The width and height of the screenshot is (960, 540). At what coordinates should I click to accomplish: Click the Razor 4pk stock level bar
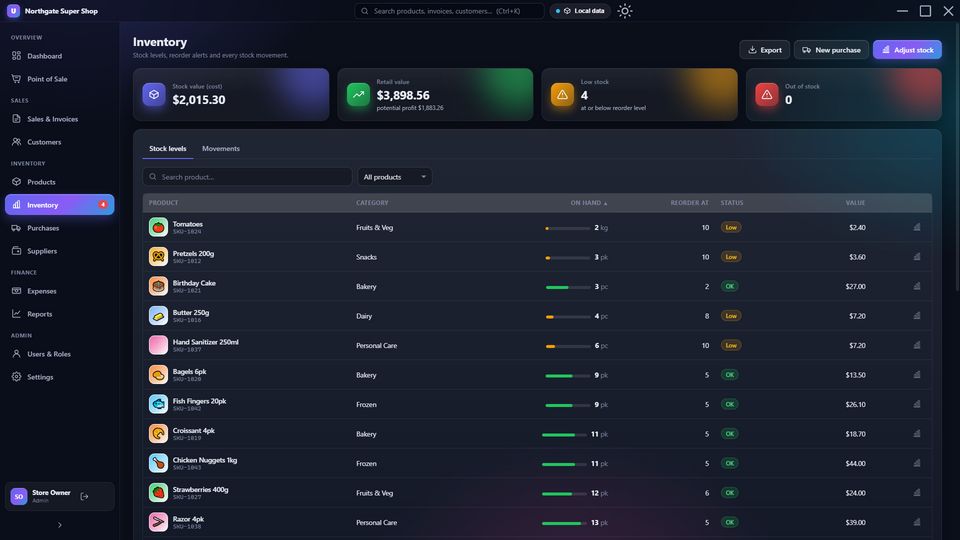tap(564, 523)
